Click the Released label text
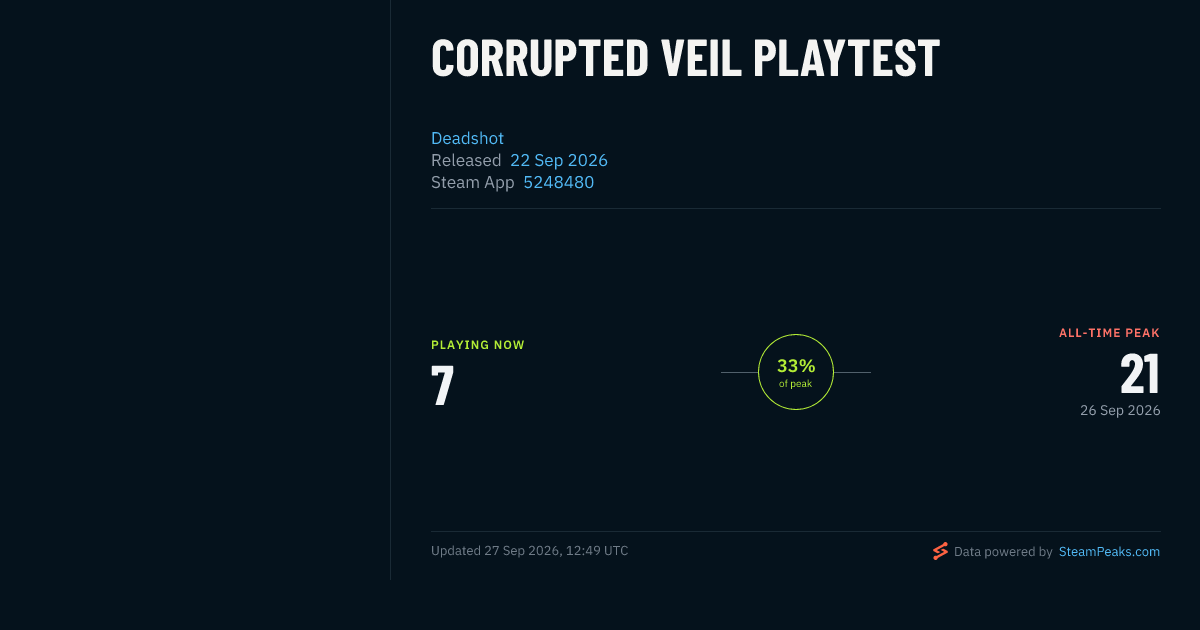Image resolution: width=1200 pixels, height=630 pixels. (x=466, y=160)
